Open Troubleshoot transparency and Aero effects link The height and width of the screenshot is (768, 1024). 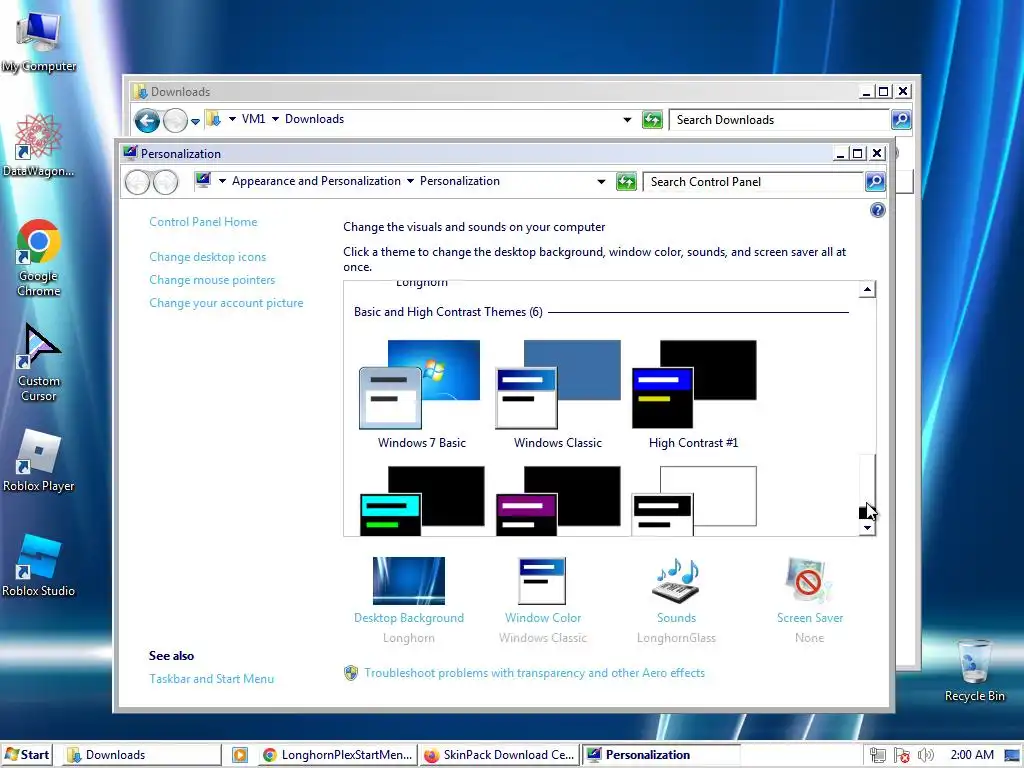point(534,673)
